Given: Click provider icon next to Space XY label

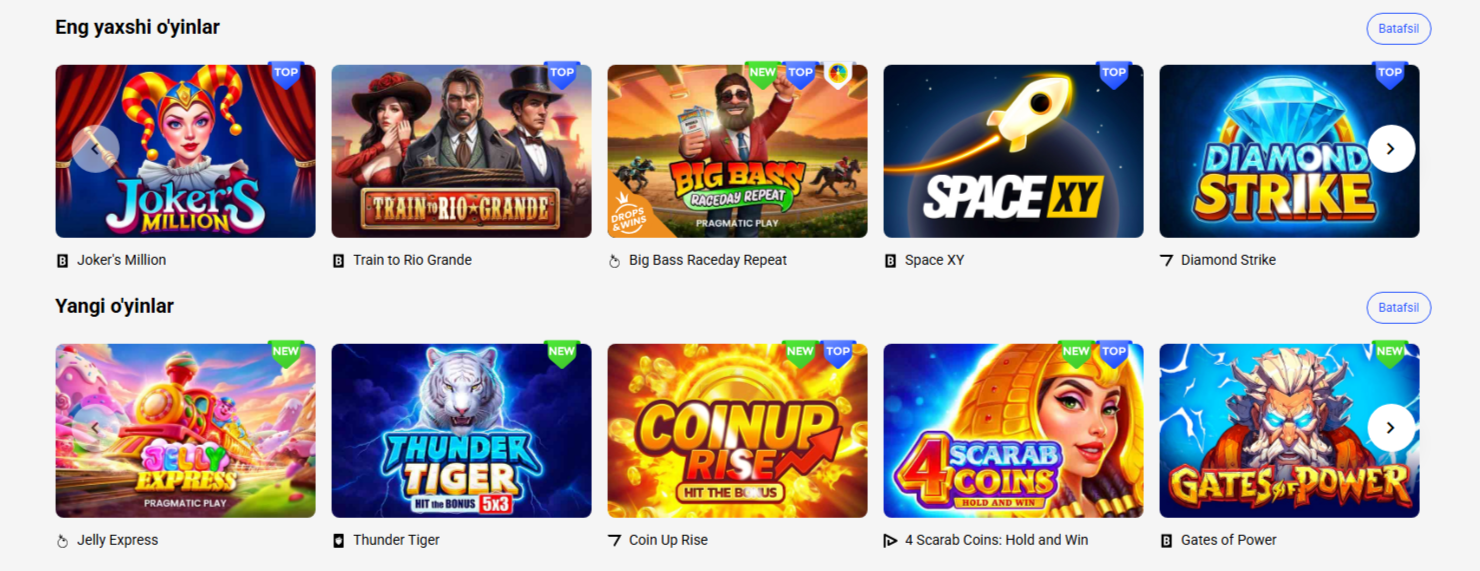Looking at the screenshot, I should [891, 261].
